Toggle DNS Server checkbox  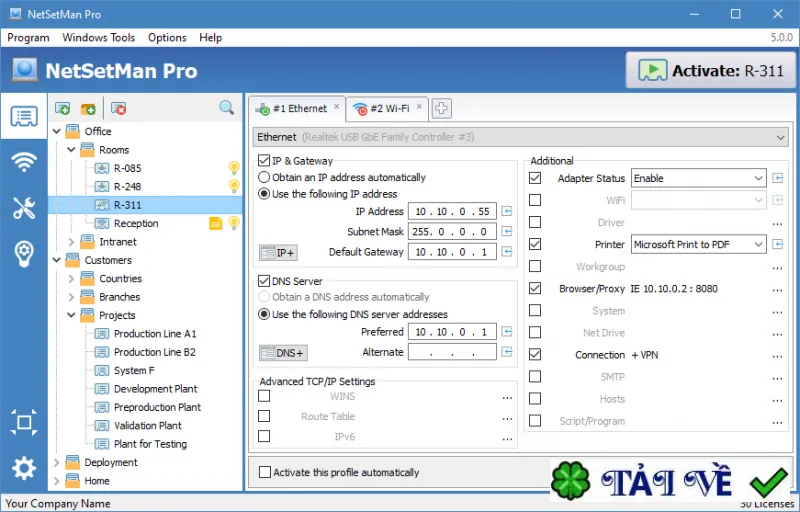(264, 281)
